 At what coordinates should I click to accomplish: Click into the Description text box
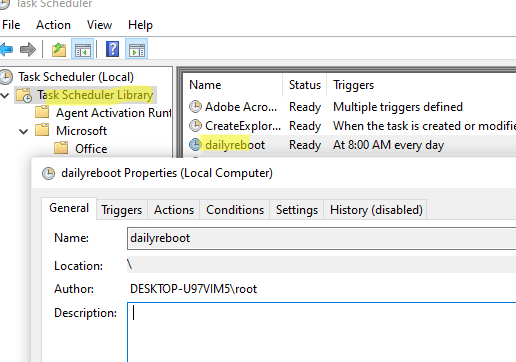pyautogui.click(x=321, y=332)
